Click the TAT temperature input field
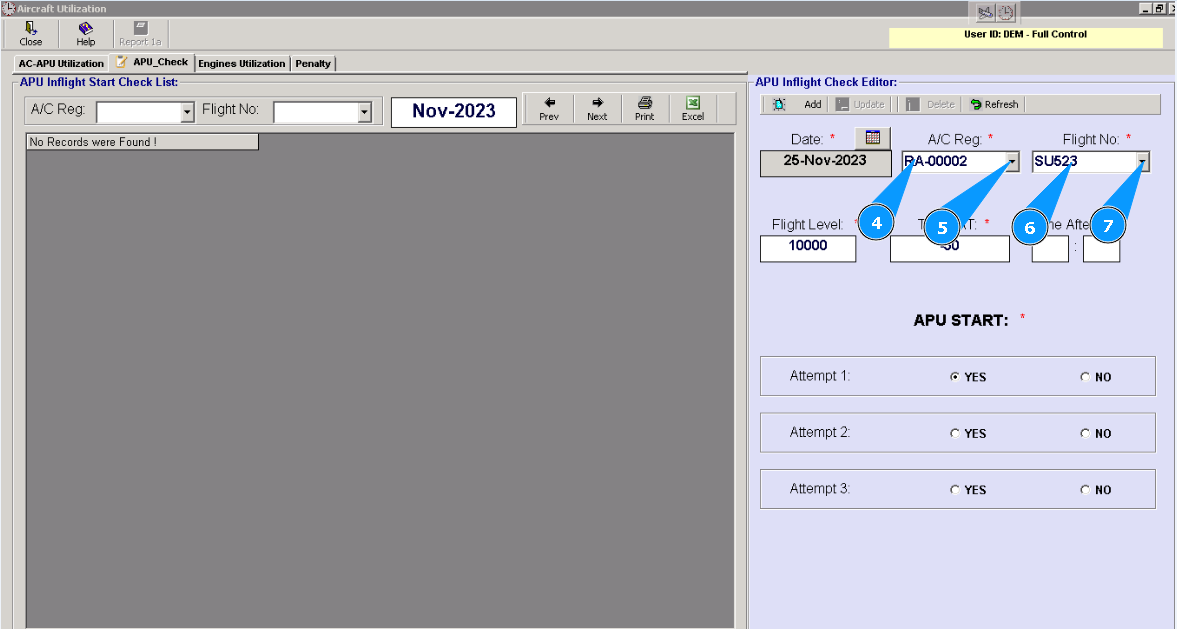 pyautogui.click(x=950, y=249)
